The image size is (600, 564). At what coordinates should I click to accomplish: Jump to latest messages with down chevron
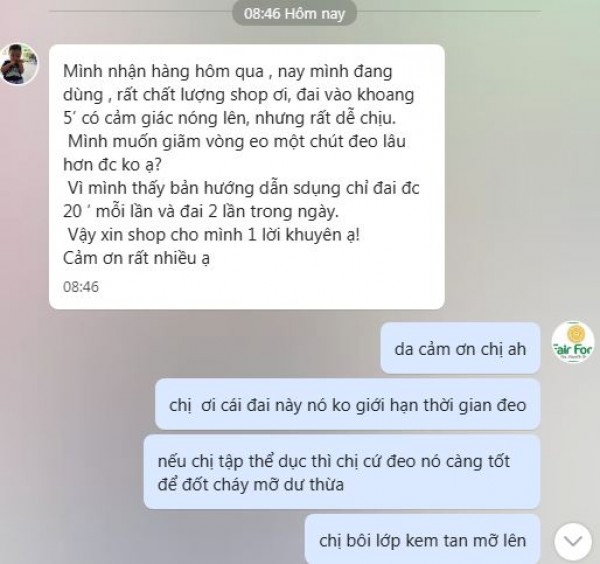pos(573,541)
